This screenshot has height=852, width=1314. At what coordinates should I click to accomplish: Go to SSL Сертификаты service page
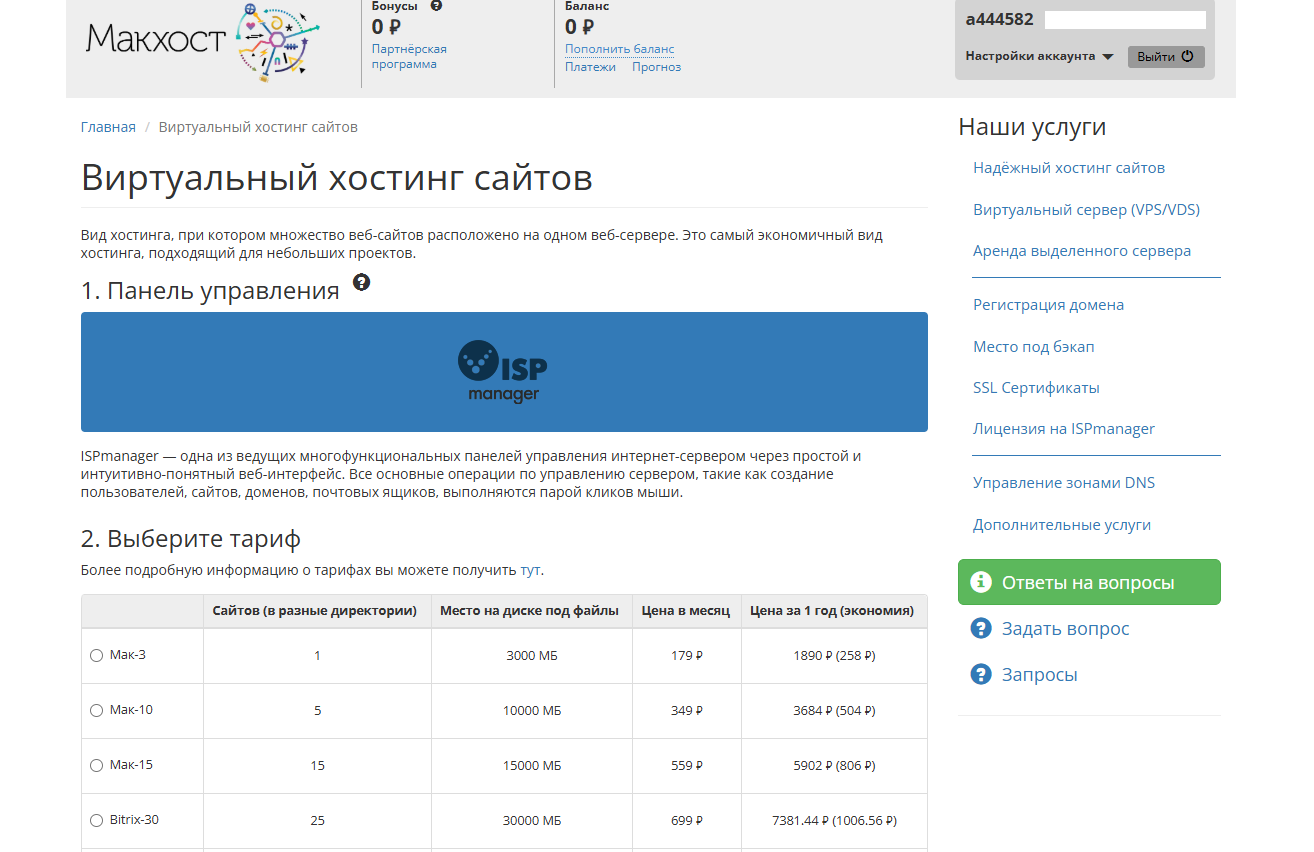(x=1036, y=388)
